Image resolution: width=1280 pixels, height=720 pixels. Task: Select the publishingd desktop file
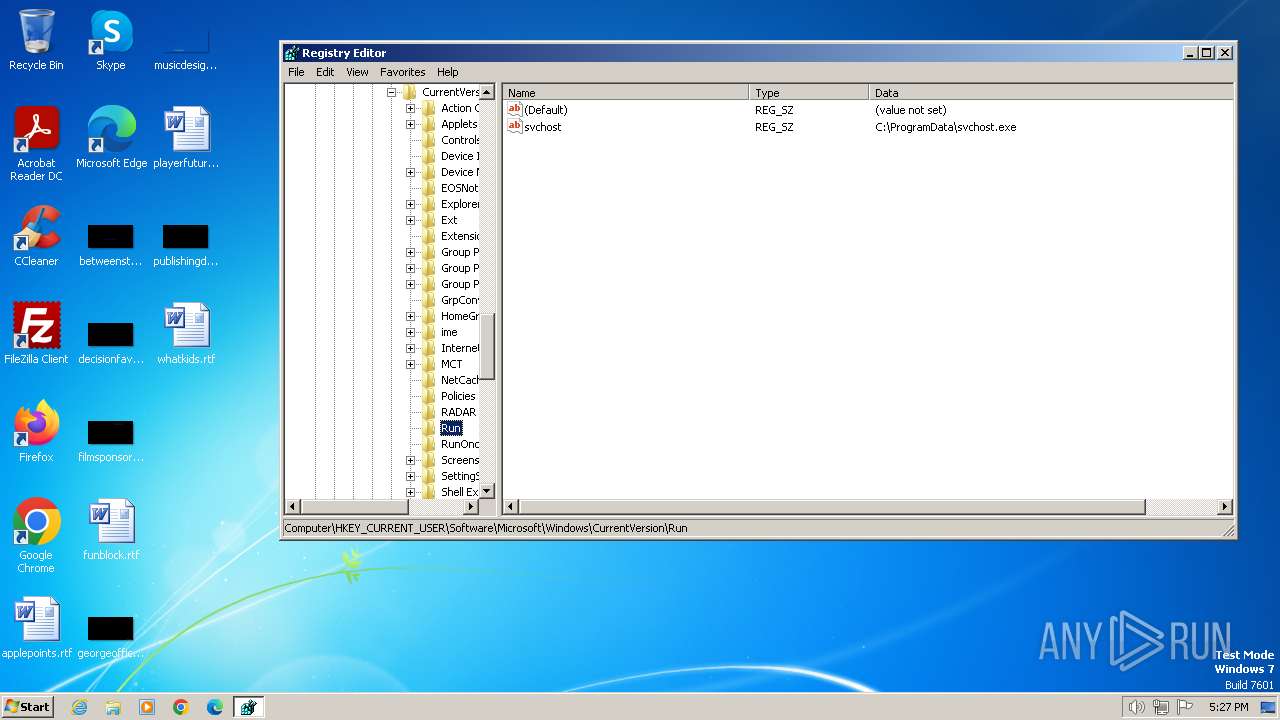(x=186, y=245)
